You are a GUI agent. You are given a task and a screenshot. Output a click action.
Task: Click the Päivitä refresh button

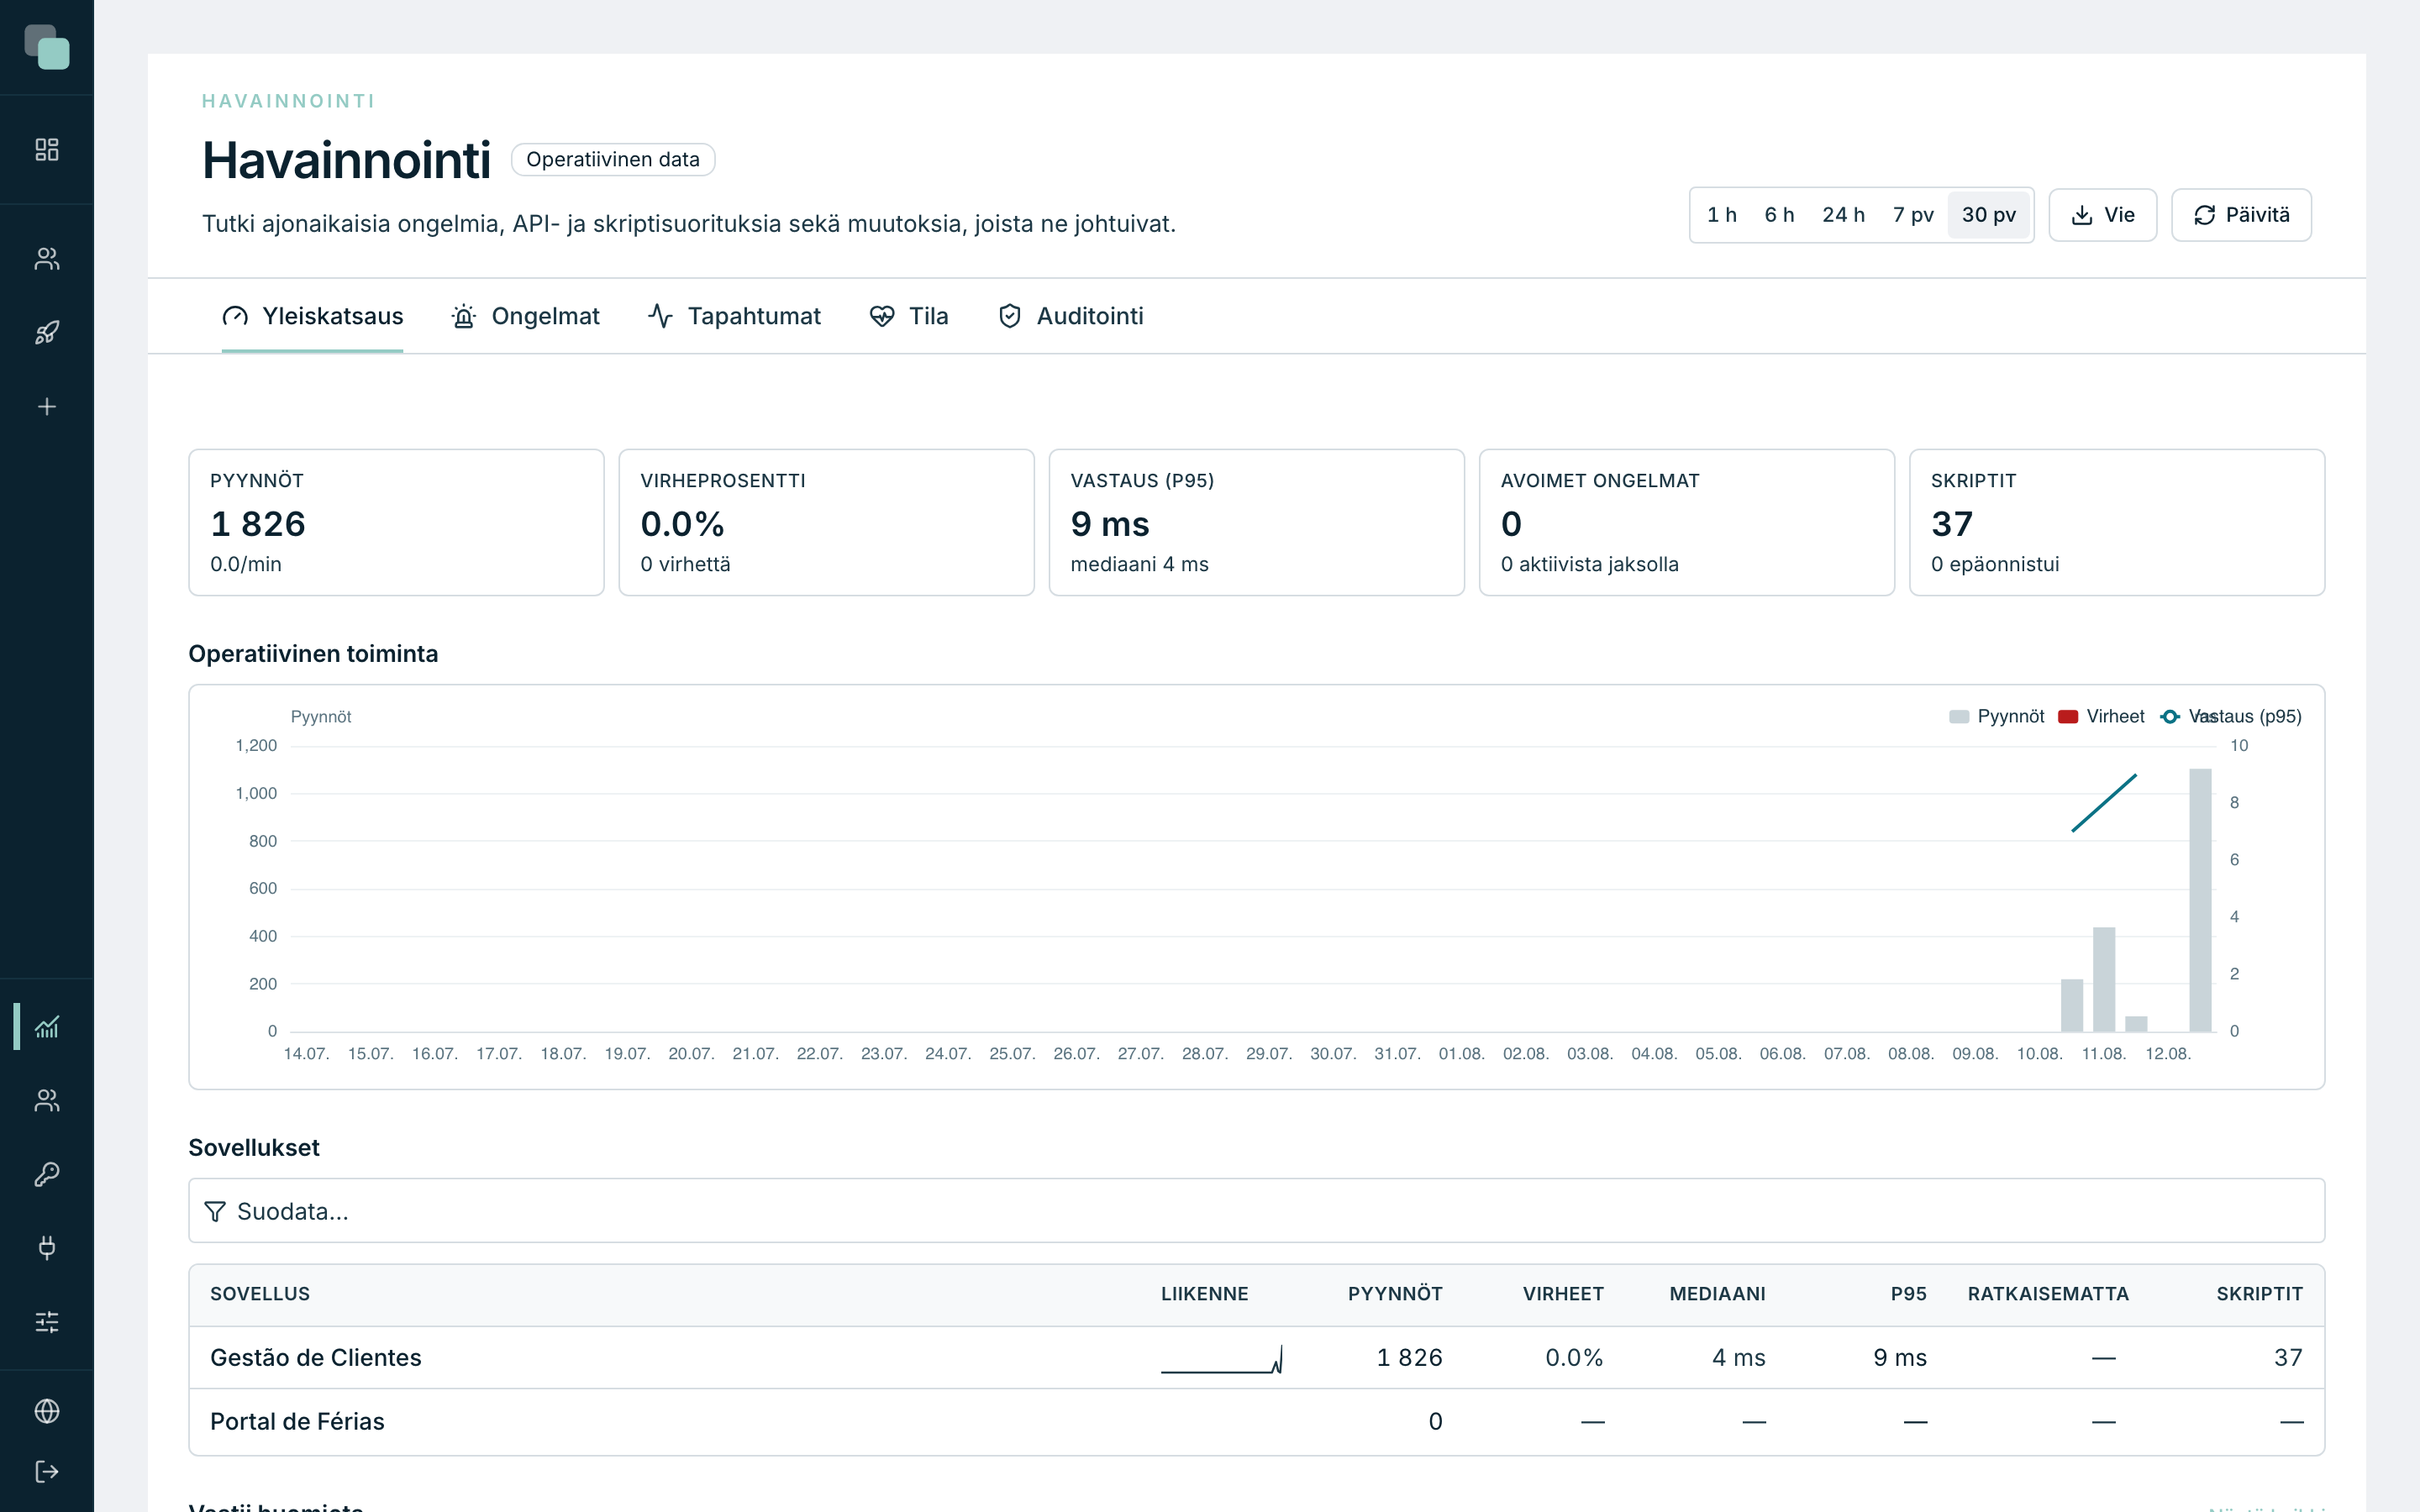pos(2241,215)
